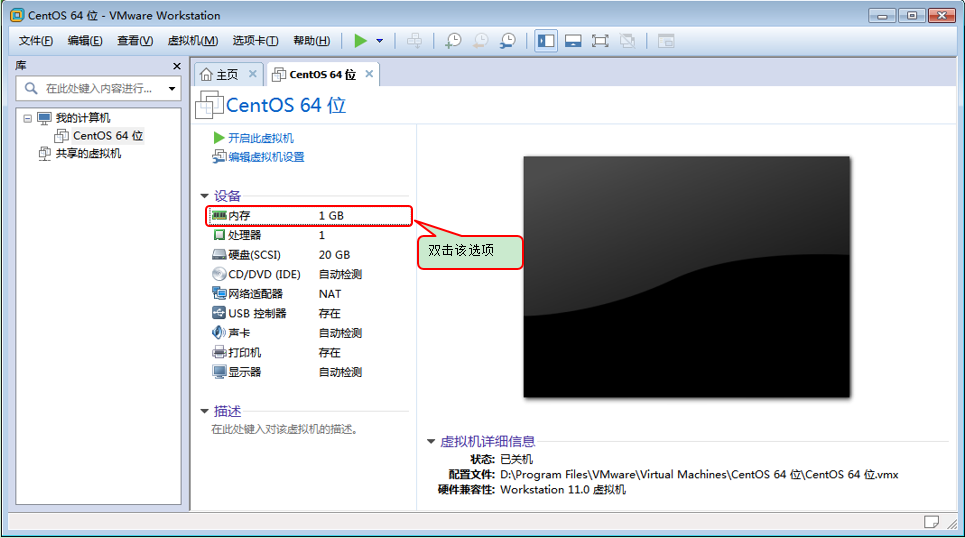Collapse the 虚拟机详细信息 section
This screenshot has height=538, width=965.
click(x=431, y=441)
